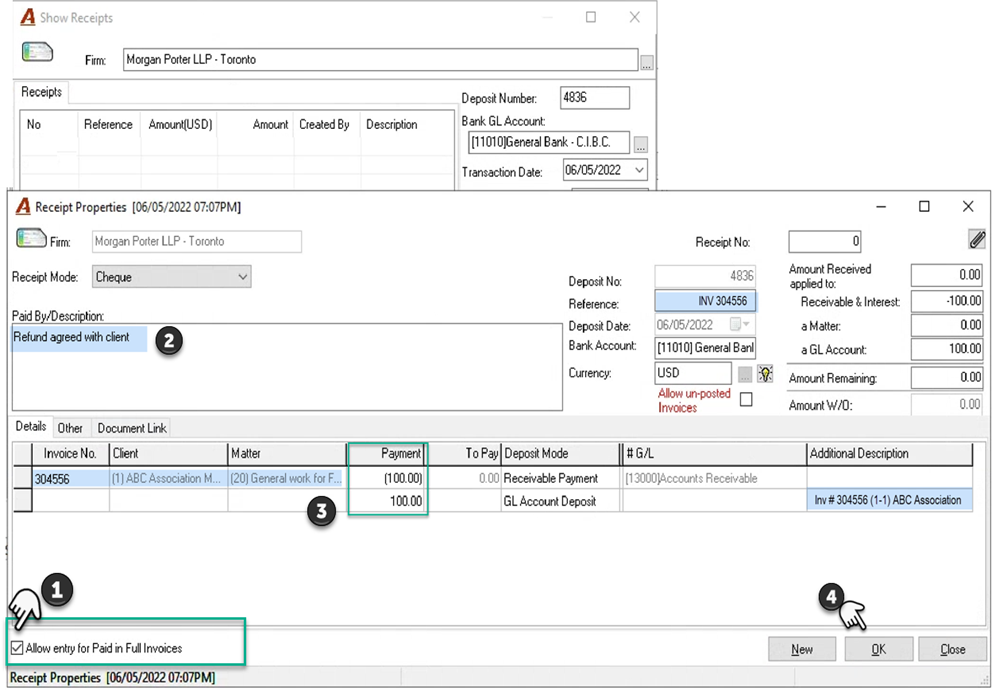Click the Deposit Number field in Show Receipts

594,98
